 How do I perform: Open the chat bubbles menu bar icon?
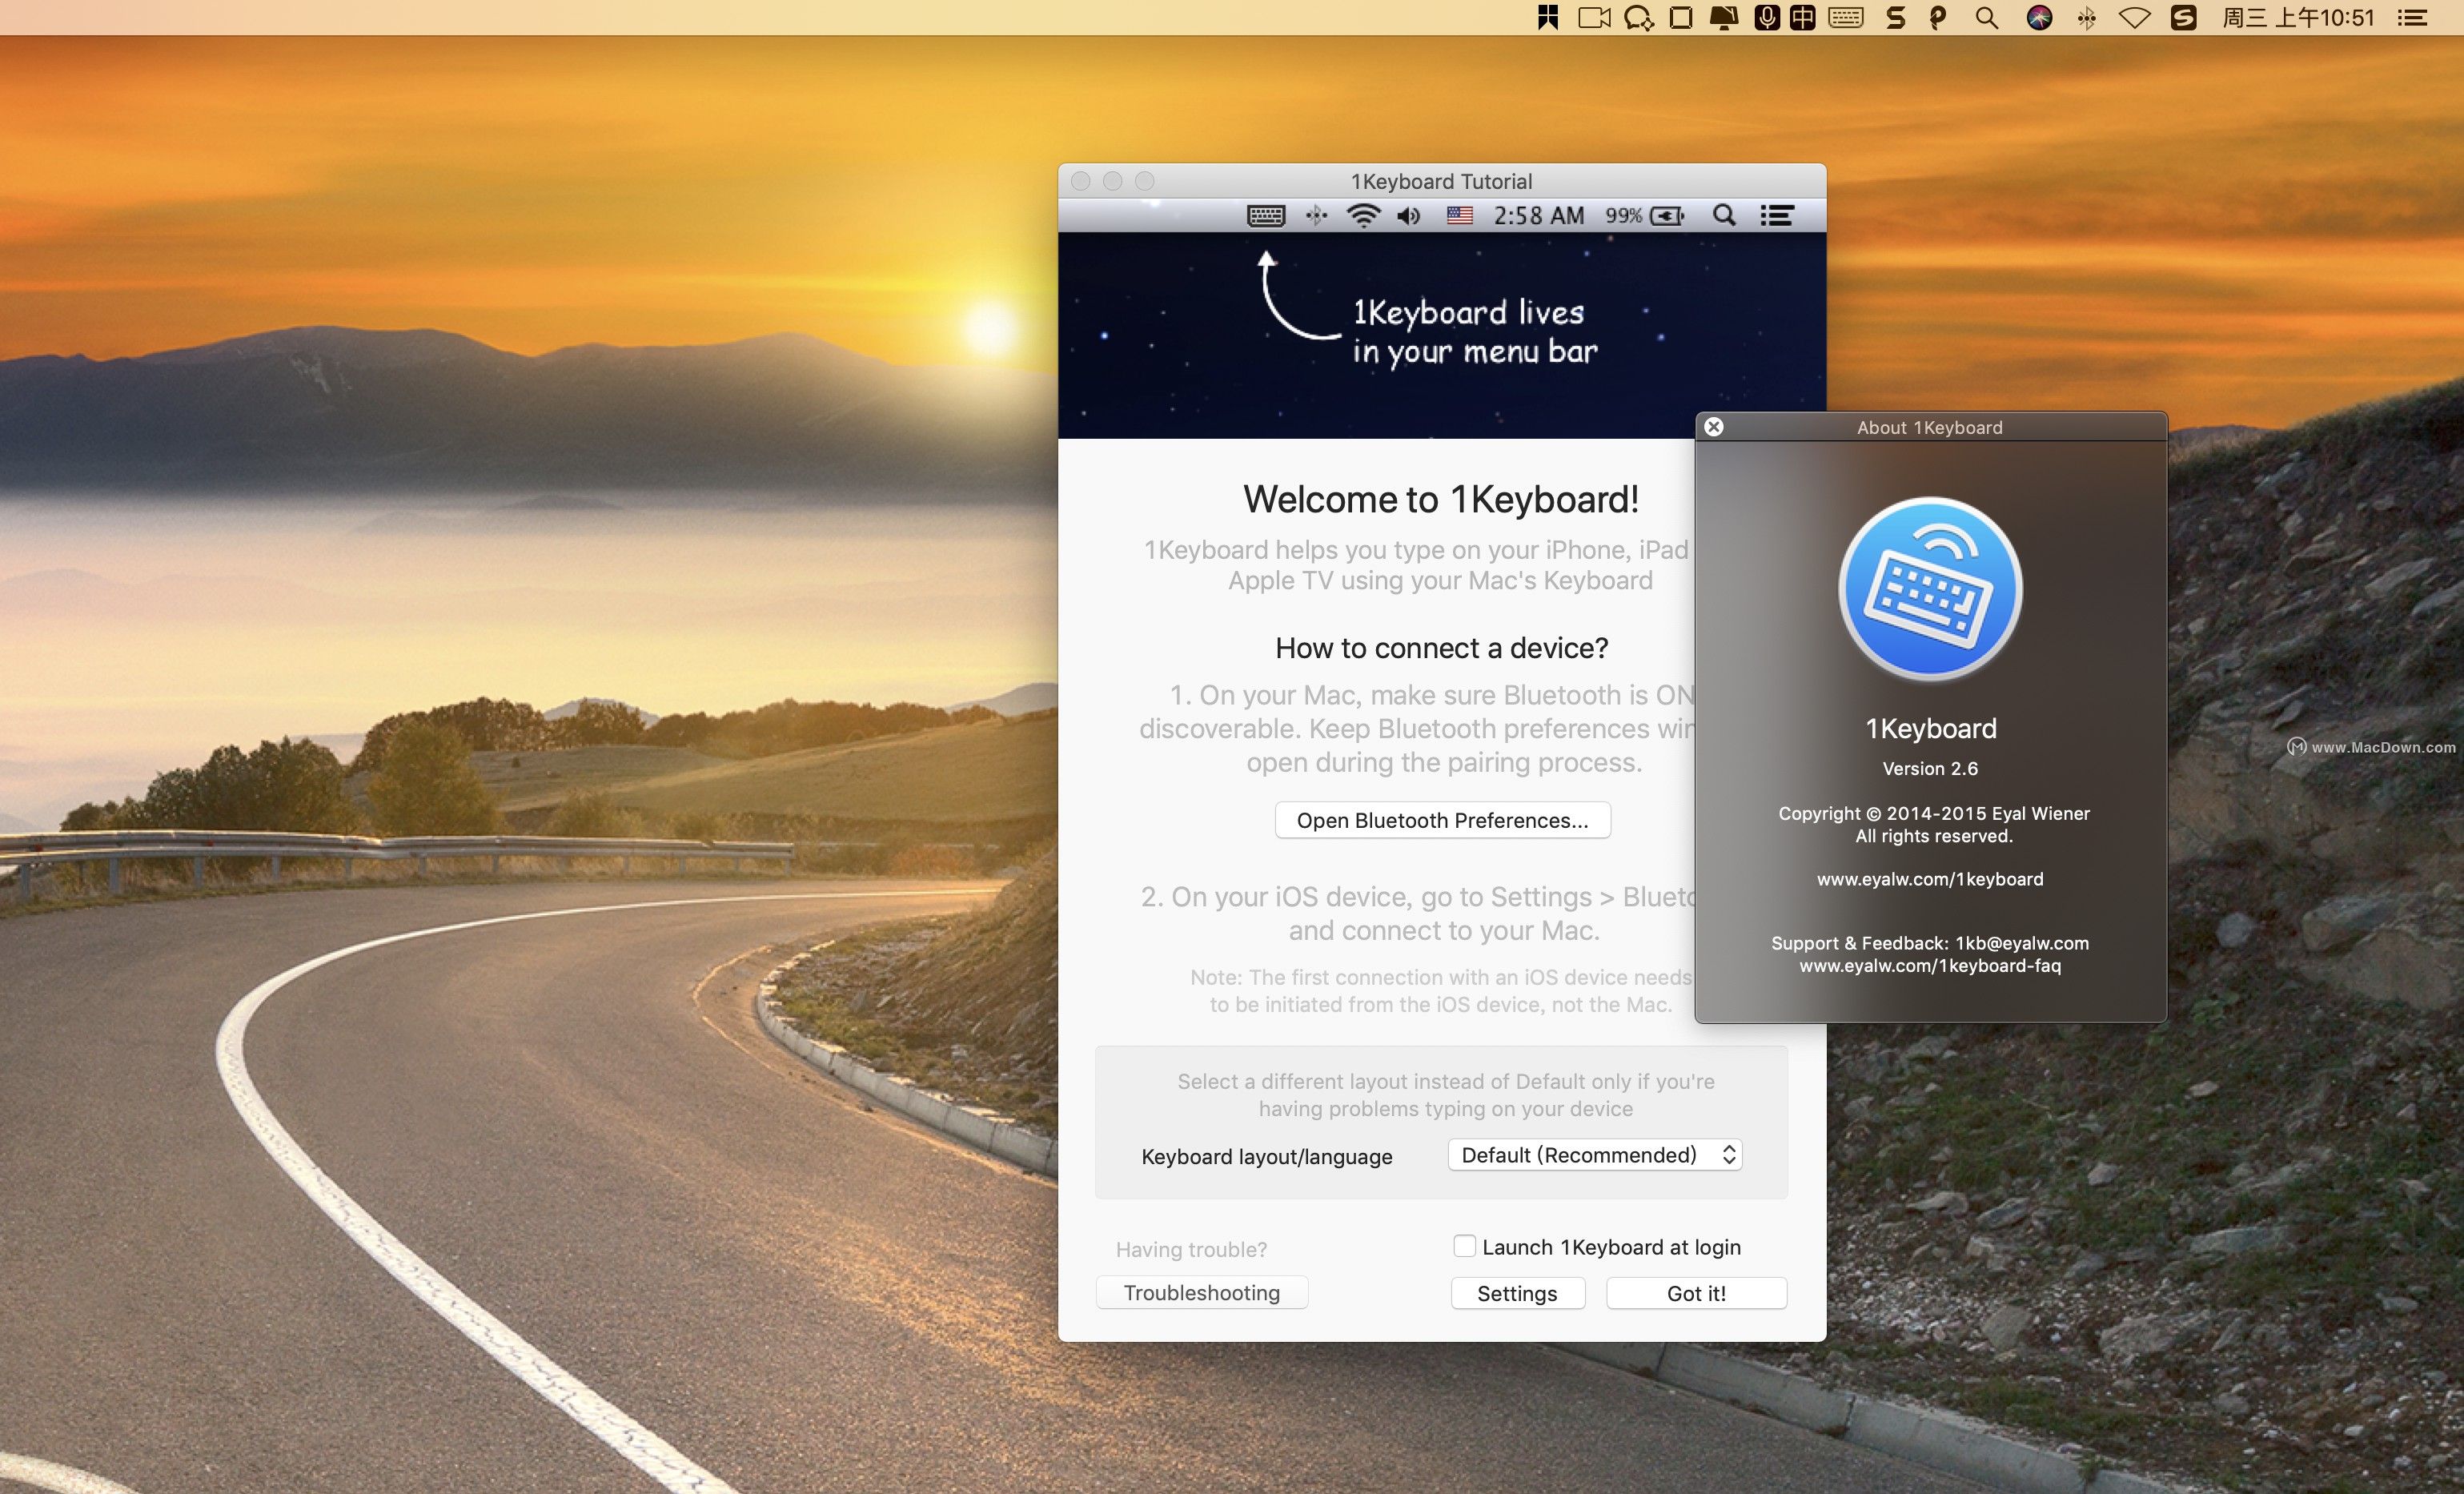(x=1638, y=18)
